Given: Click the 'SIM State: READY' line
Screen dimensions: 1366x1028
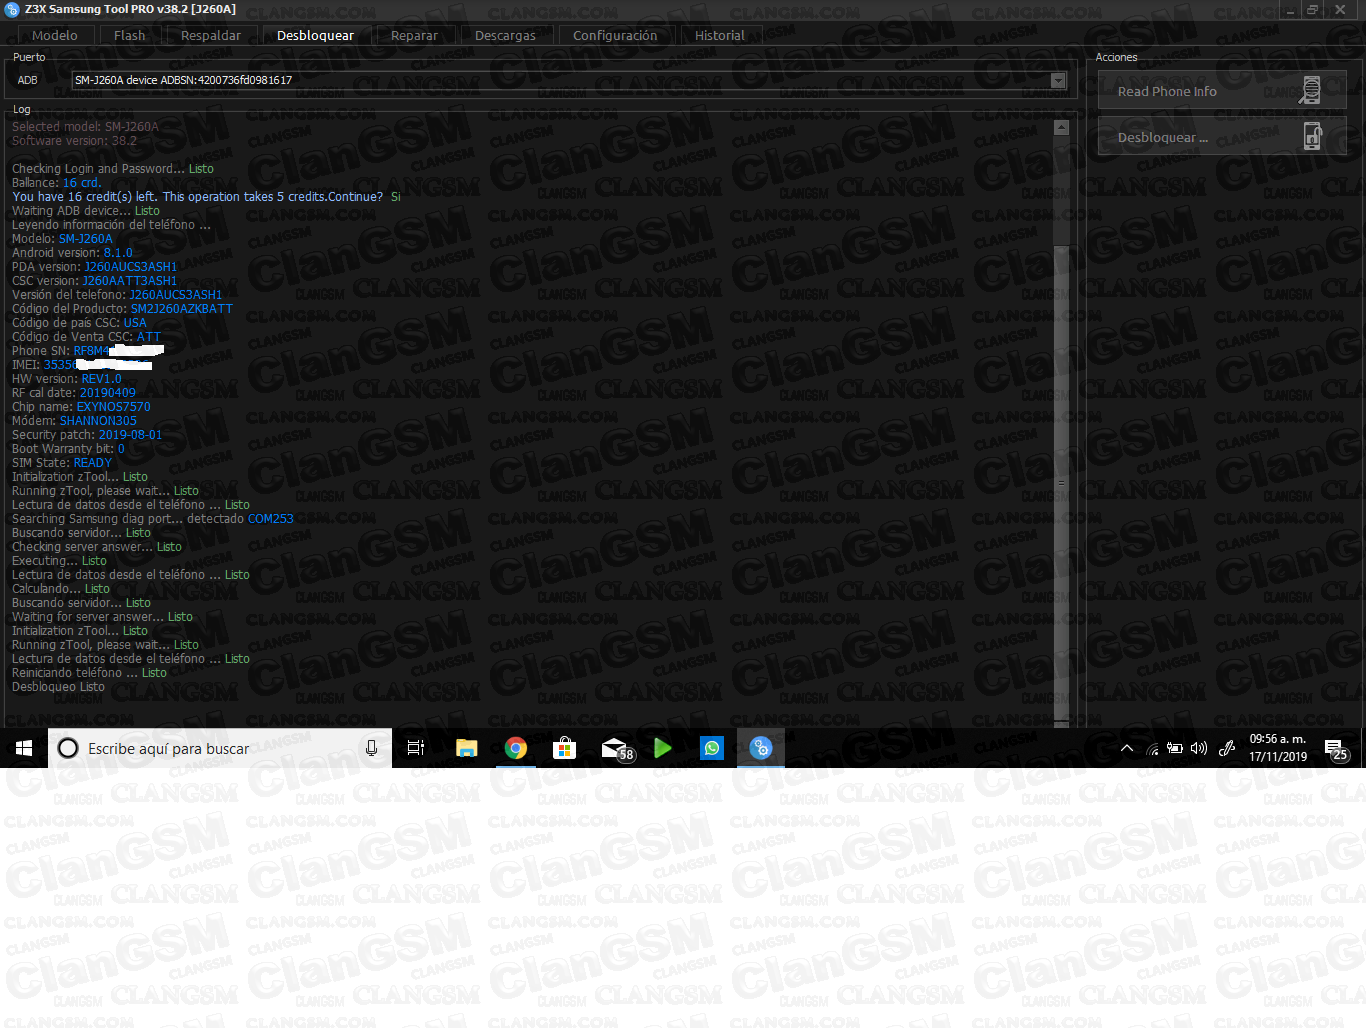Looking at the screenshot, I should tap(62, 463).
